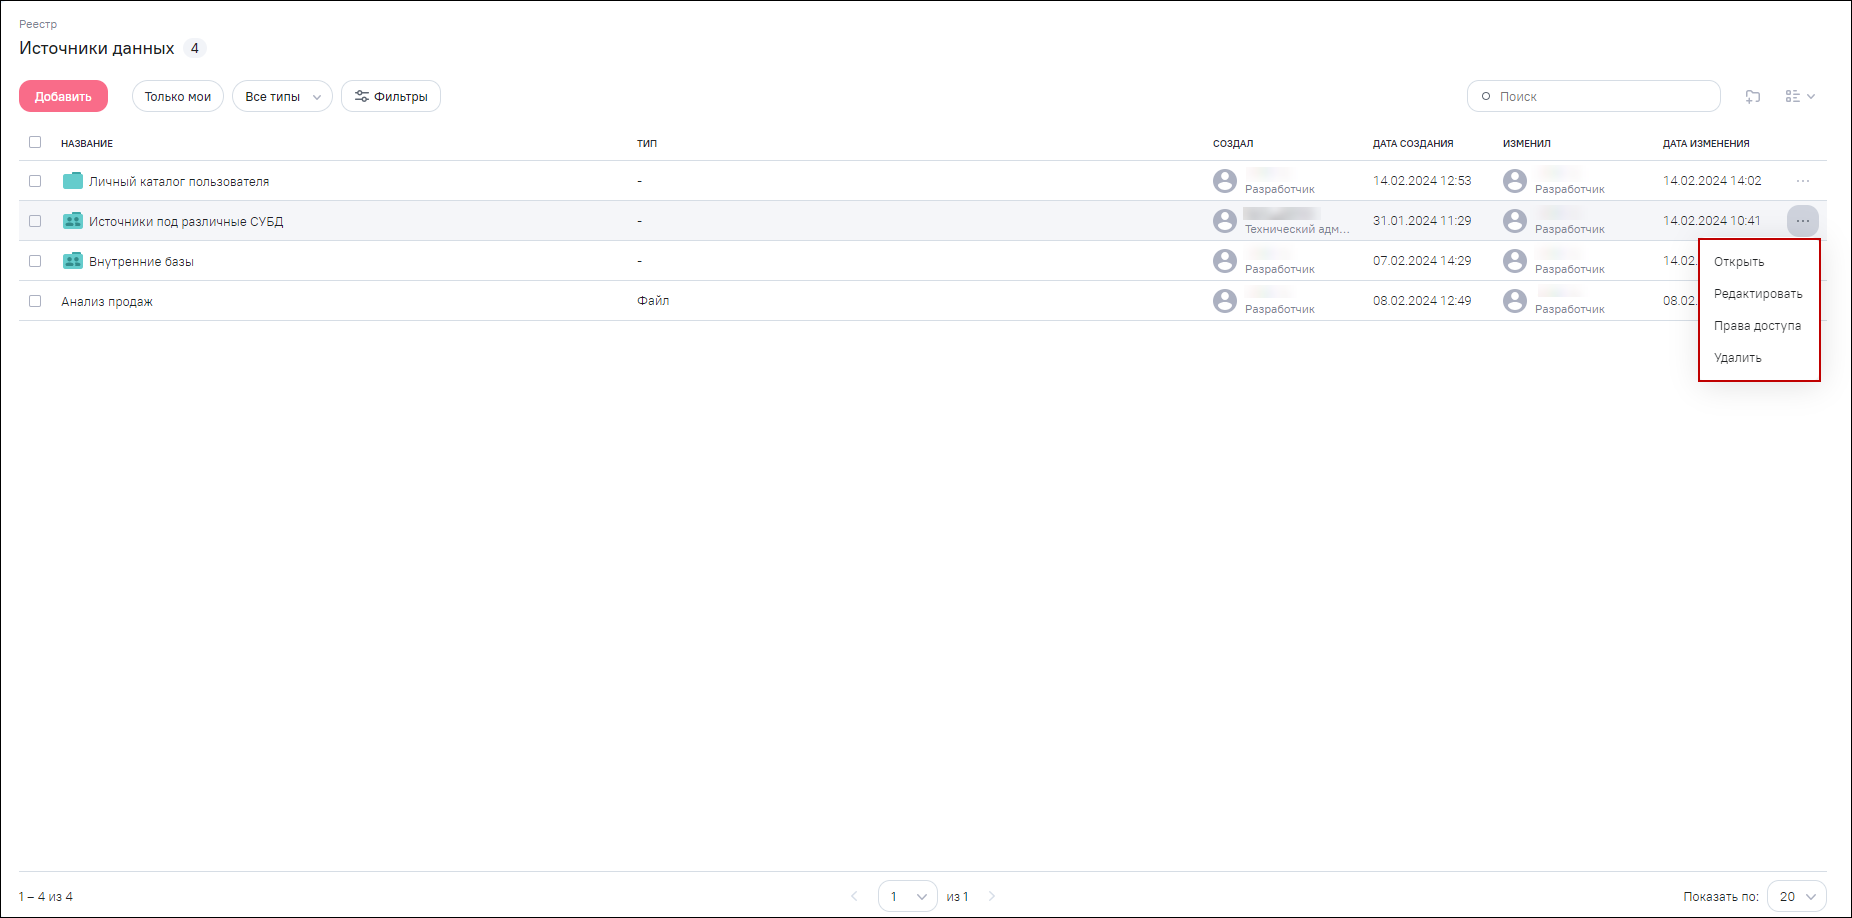Click modifier avatar in Личный каталог row
The height and width of the screenshot is (918, 1852).
[x=1515, y=181]
